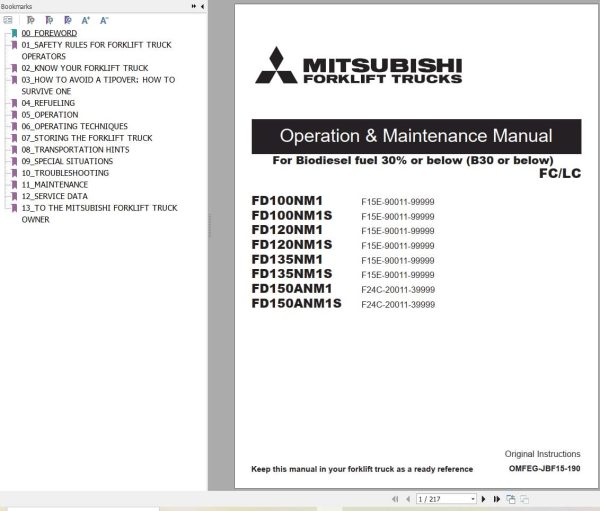Select the 05_OPERATION bookmark
600x511 pixels.
click(50, 115)
